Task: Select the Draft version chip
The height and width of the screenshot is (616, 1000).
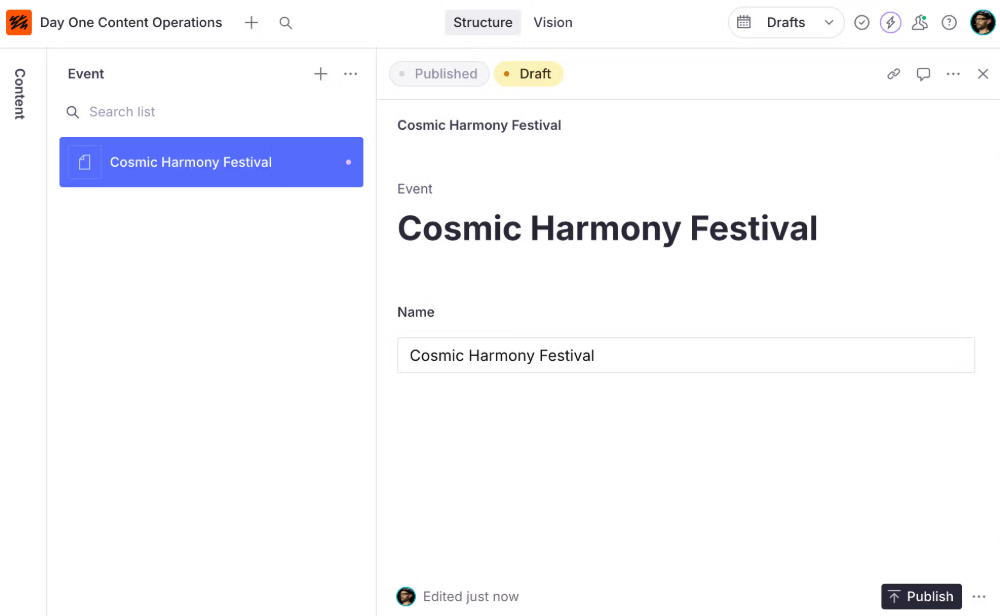Action: (x=528, y=74)
